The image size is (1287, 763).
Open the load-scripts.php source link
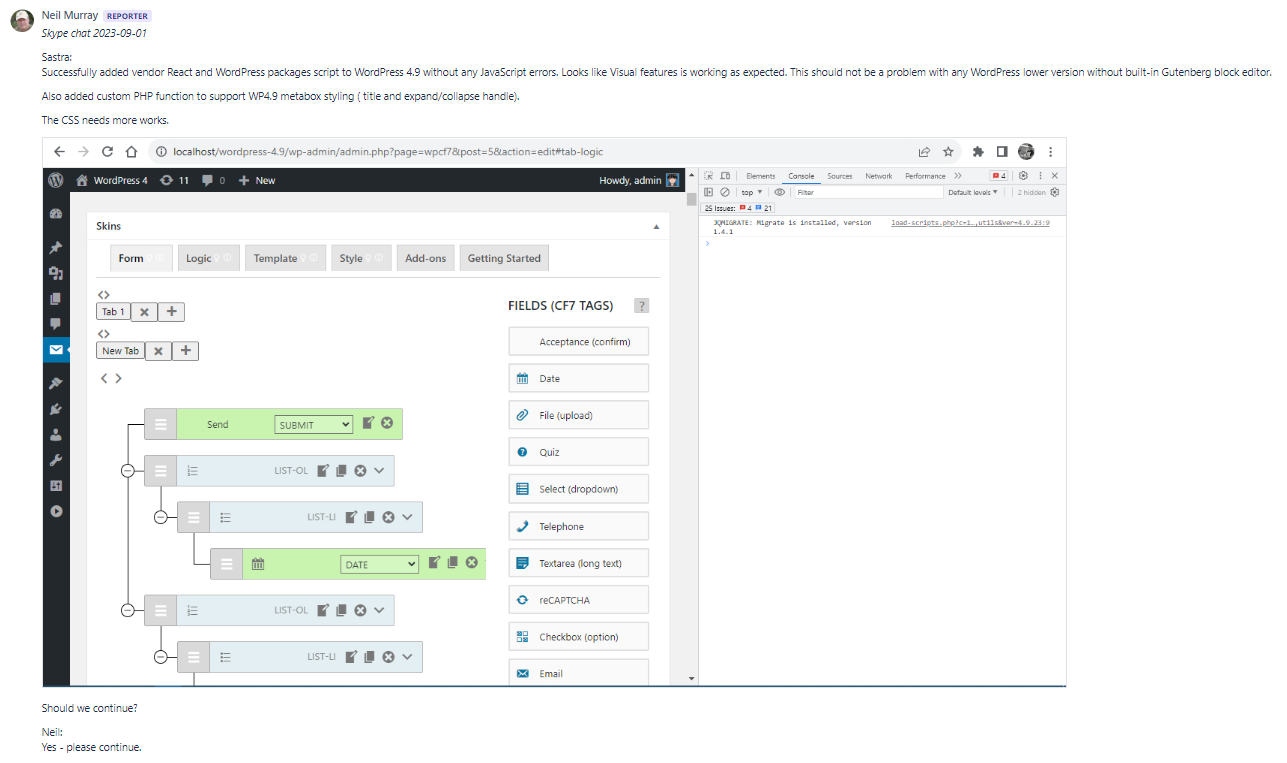tap(970, 223)
